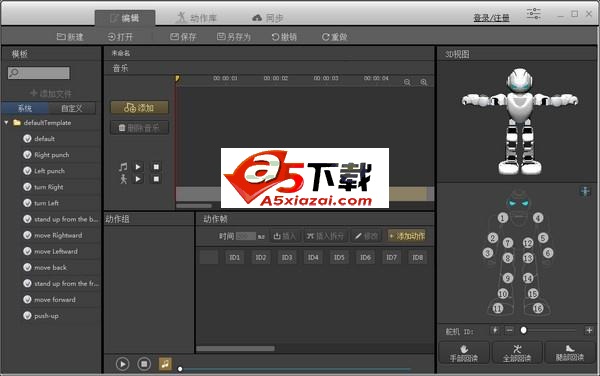The height and width of the screenshot is (376, 600).
Task: Click the 重做 redo button
Action: pyautogui.click(x=334, y=37)
